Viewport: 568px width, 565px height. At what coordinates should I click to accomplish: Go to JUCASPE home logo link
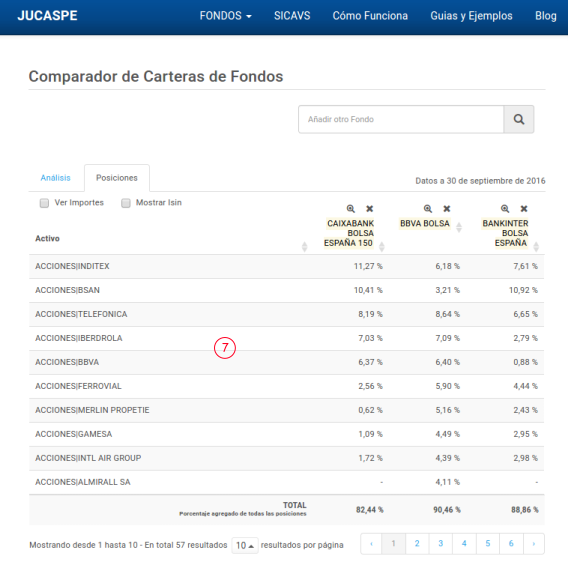coord(47,16)
